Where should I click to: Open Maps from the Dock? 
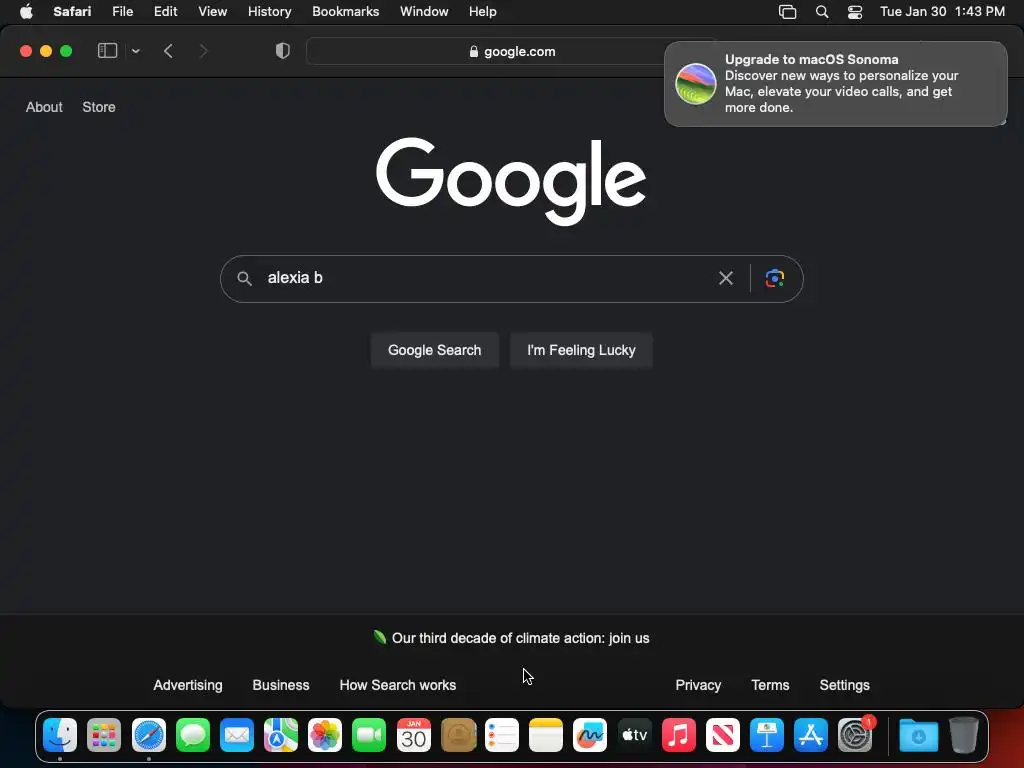coord(281,736)
